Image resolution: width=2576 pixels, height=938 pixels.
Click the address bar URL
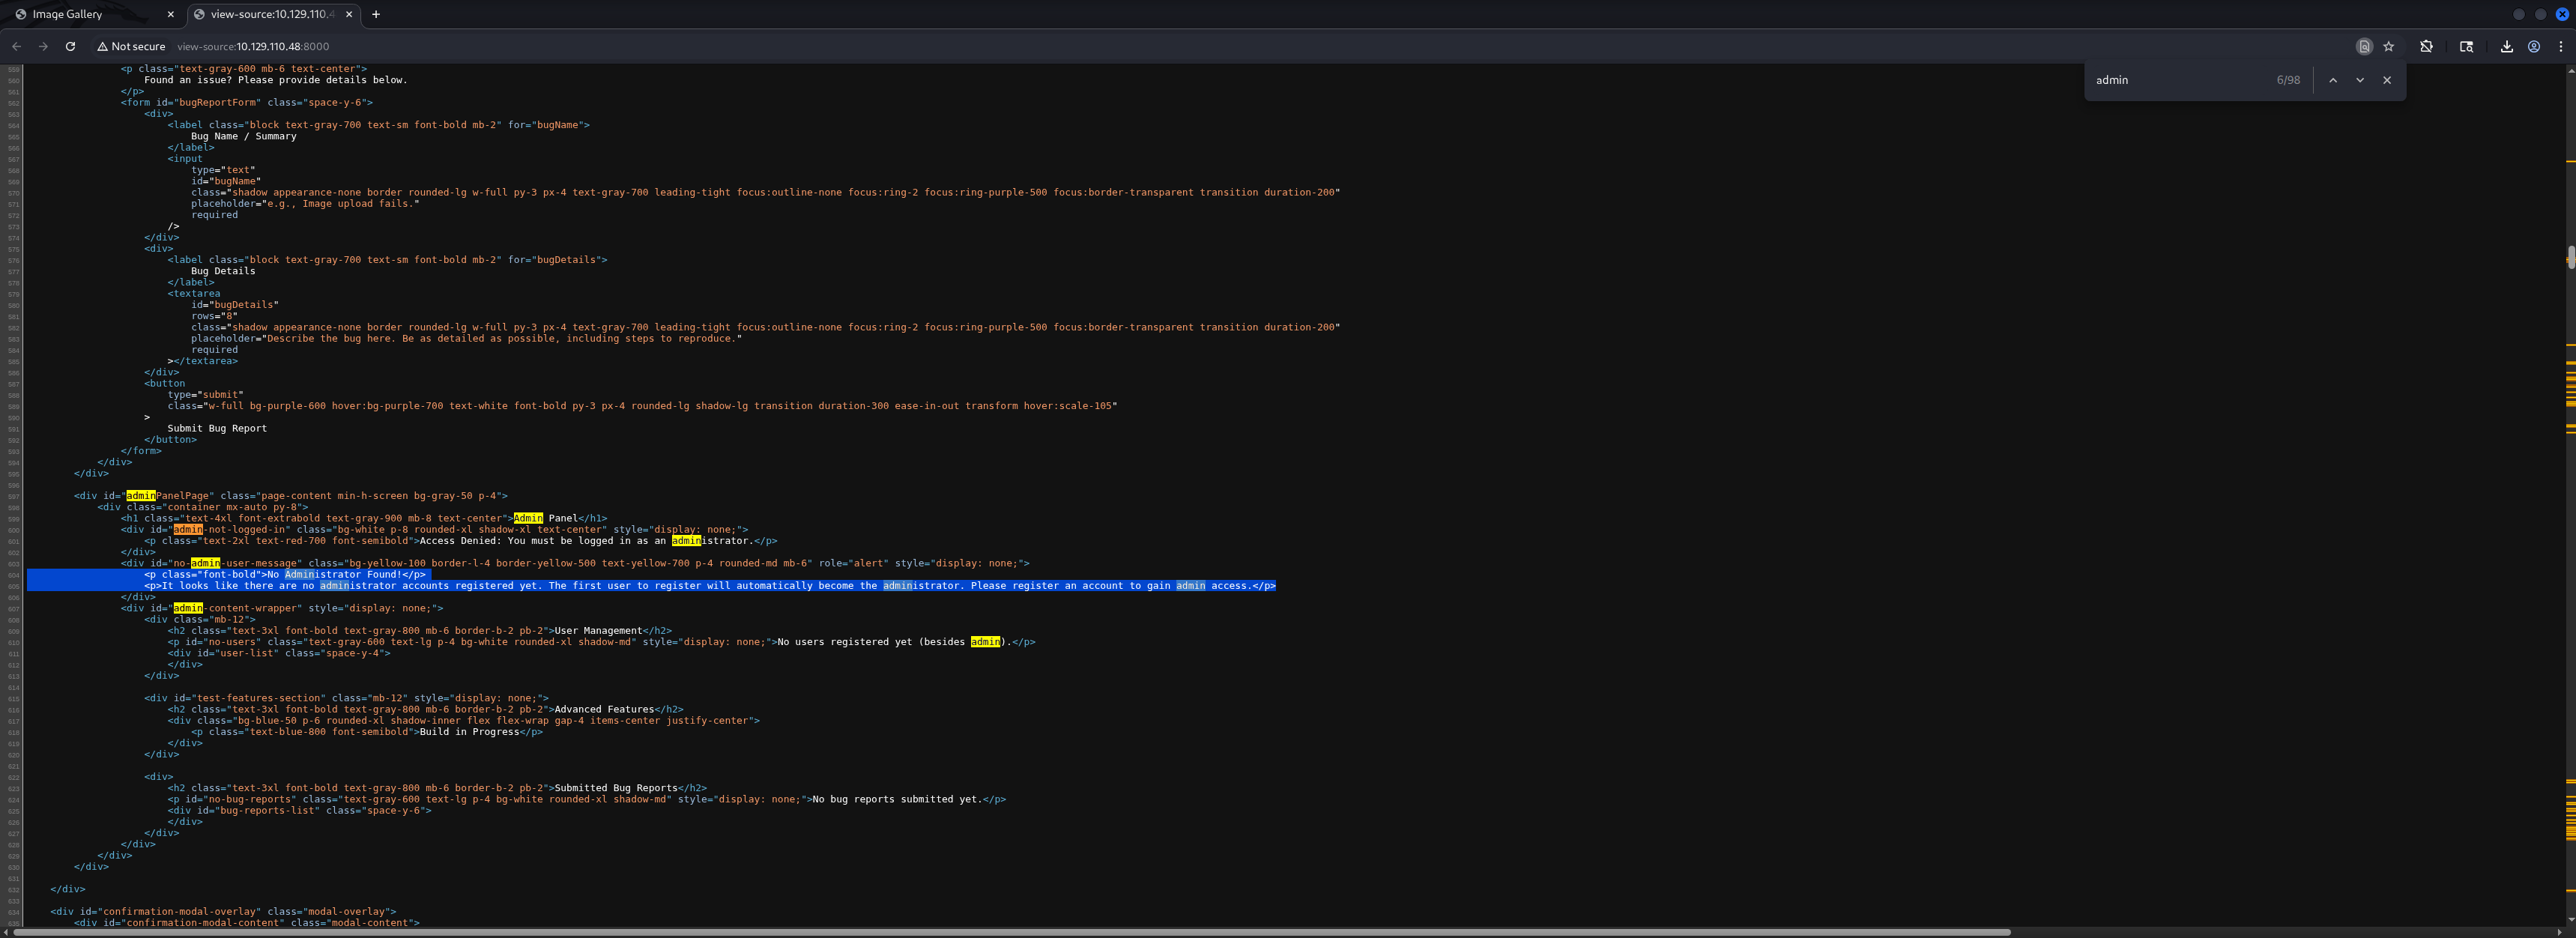(x=253, y=46)
